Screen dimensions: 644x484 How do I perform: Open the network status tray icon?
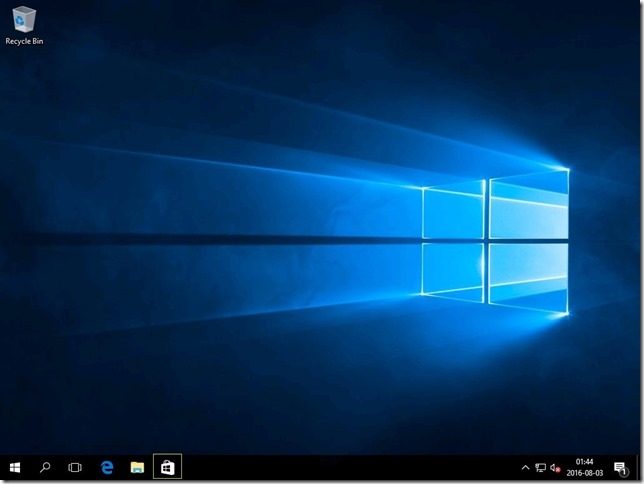[540, 468]
